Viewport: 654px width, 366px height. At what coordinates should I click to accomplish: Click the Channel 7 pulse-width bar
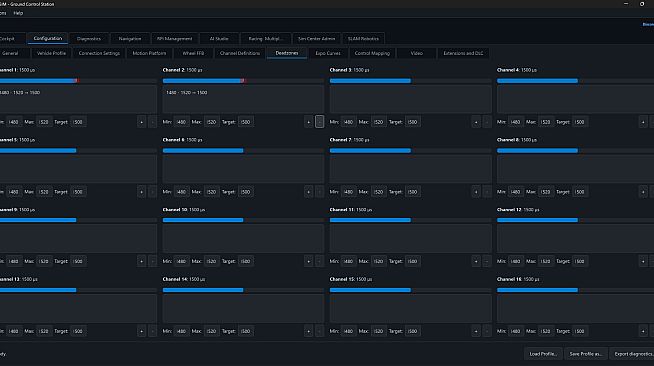[410, 150]
